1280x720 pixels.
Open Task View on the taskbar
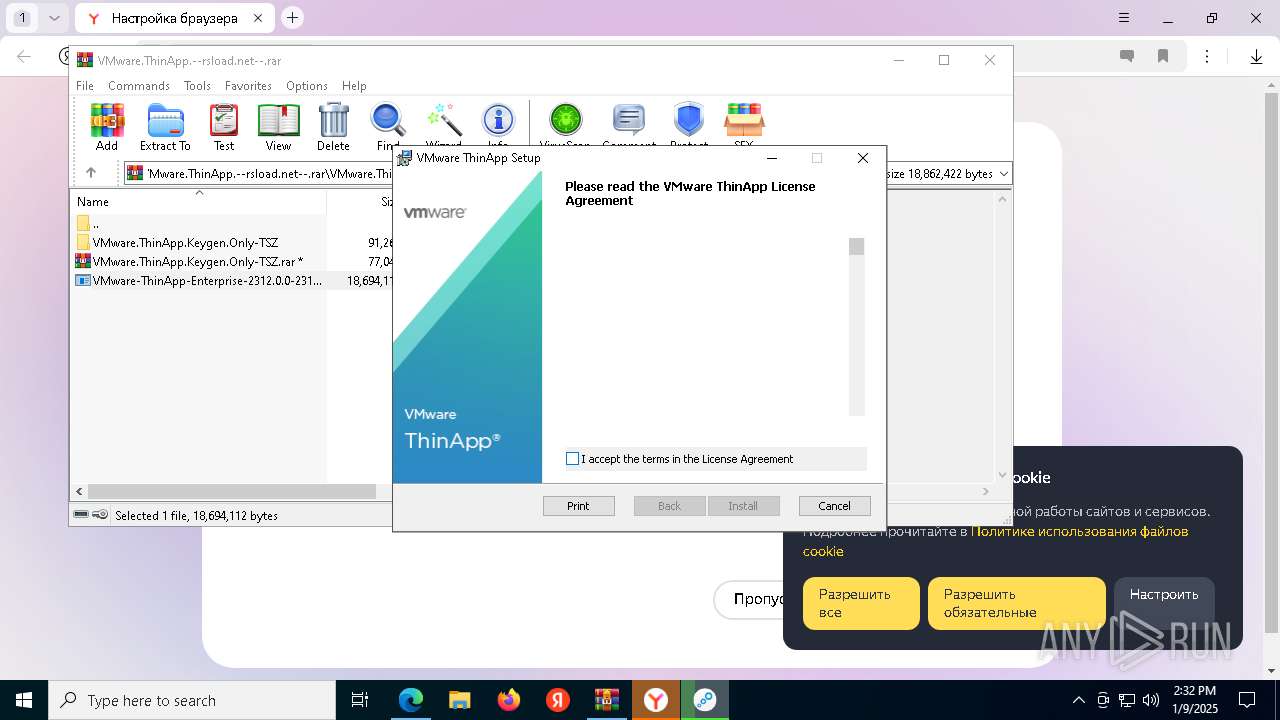pyautogui.click(x=361, y=700)
